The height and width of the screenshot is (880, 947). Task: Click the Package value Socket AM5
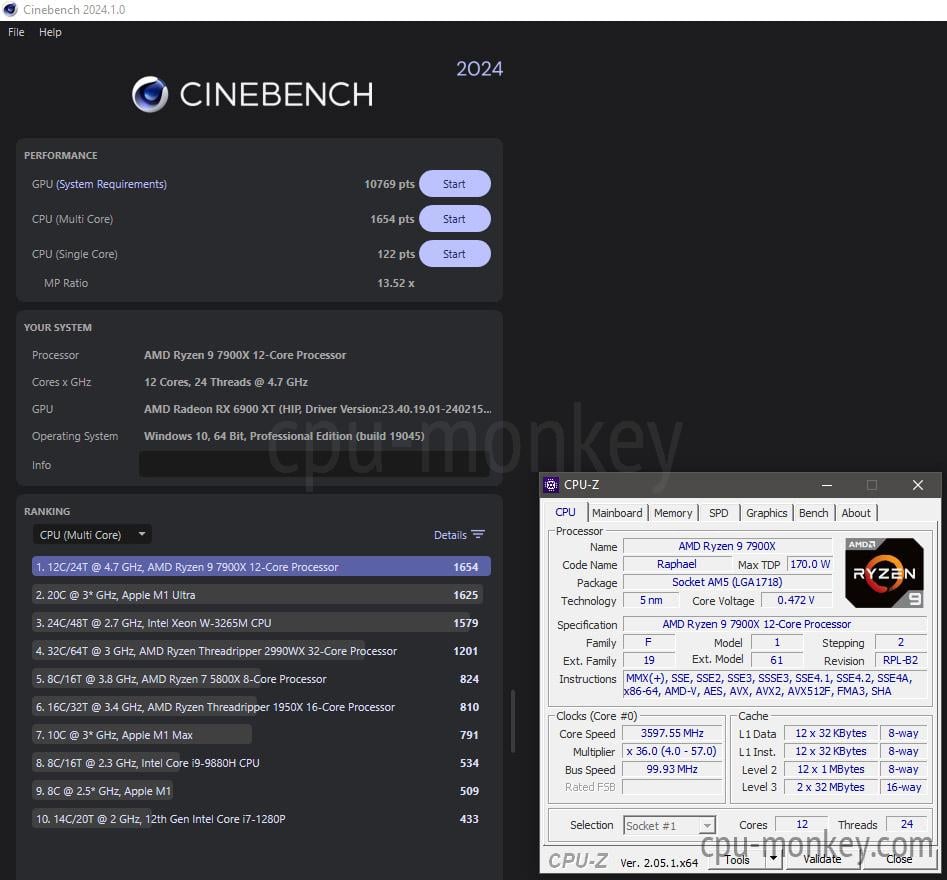click(727, 582)
